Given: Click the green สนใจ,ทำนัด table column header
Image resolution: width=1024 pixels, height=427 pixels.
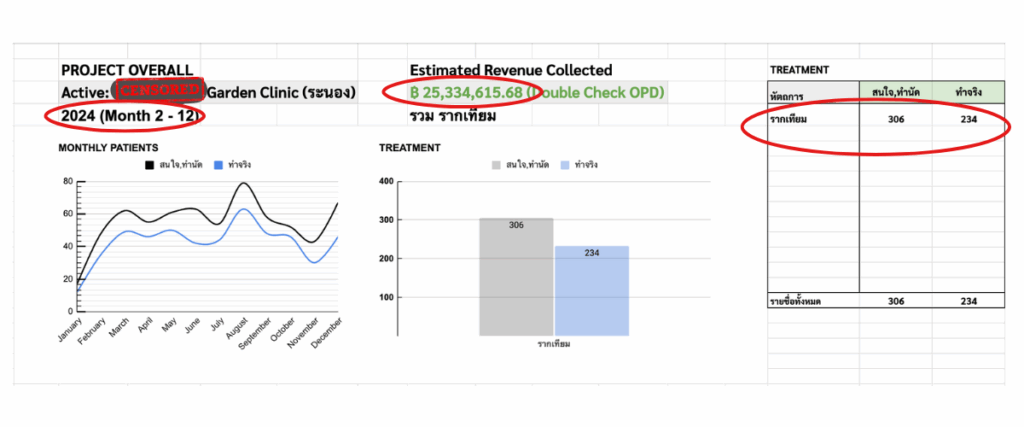Looking at the screenshot, I should click(x=895, y=92).
